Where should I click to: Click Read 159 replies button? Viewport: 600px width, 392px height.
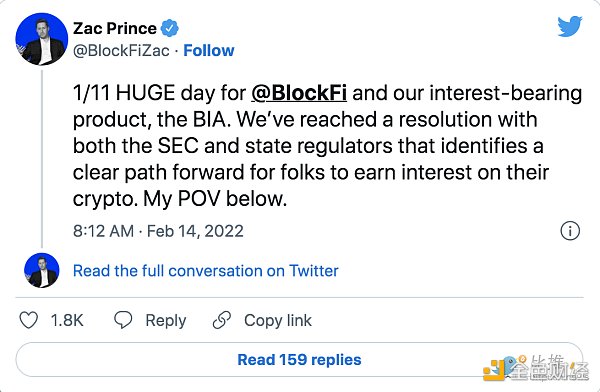299,359
